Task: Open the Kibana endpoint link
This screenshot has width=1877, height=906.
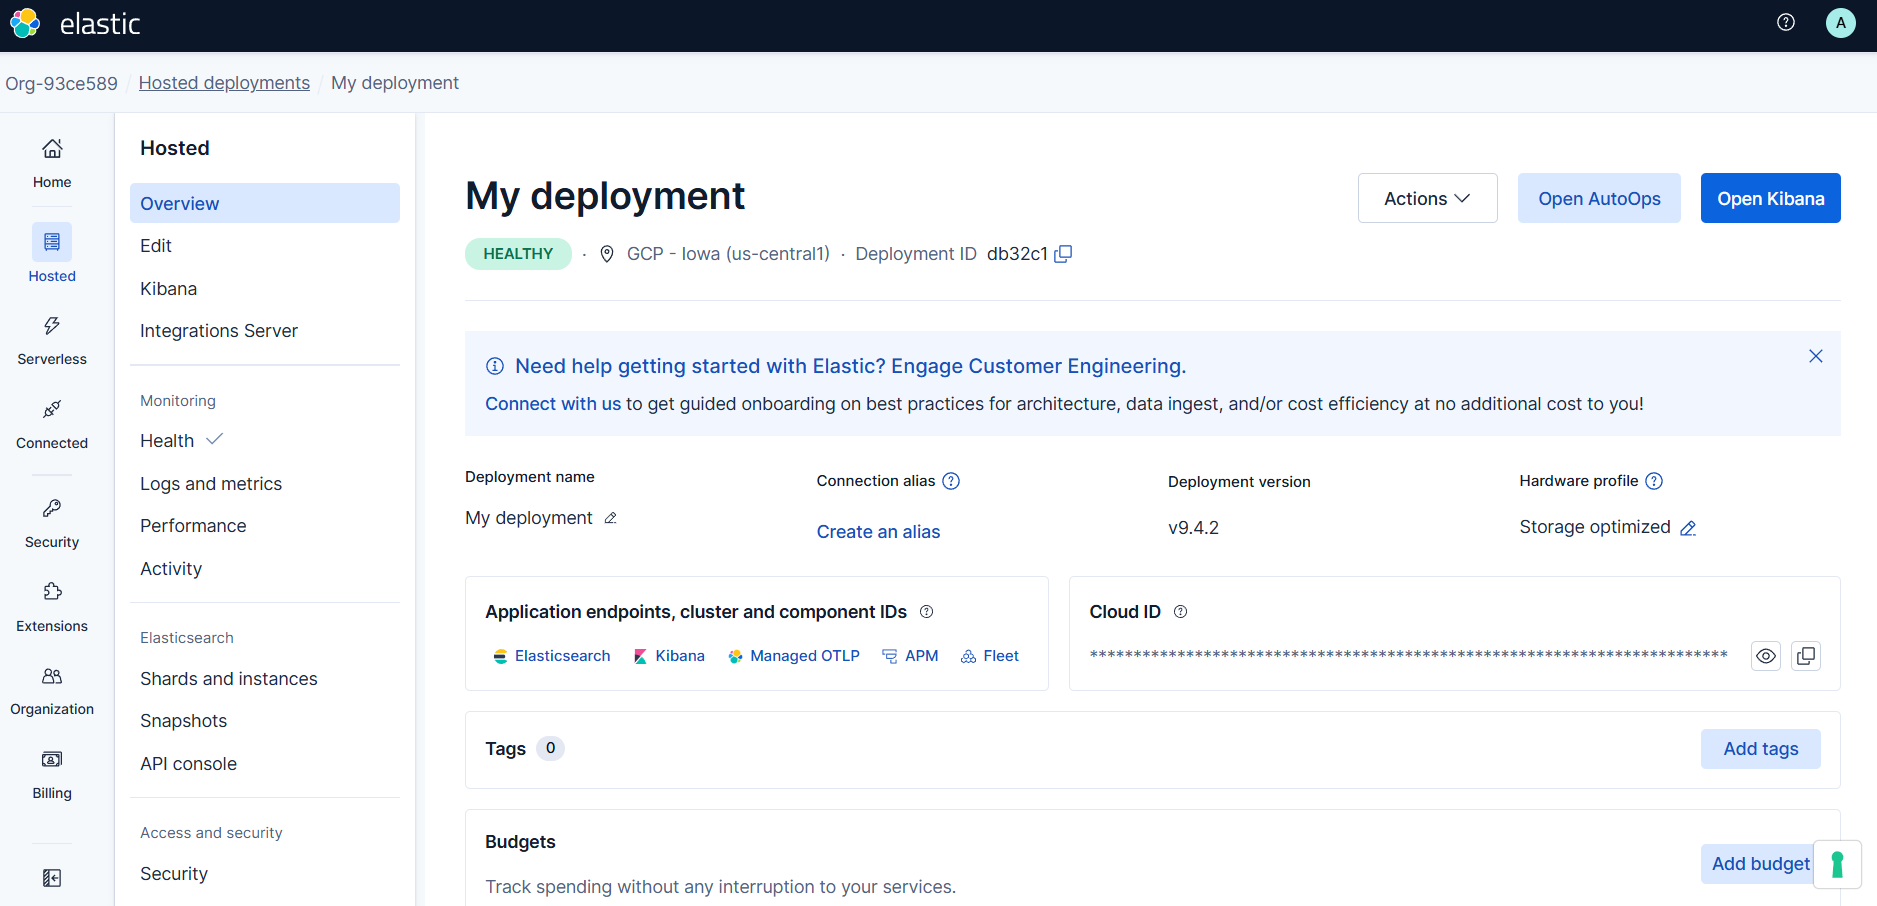Action: click(x=669, y=656)
